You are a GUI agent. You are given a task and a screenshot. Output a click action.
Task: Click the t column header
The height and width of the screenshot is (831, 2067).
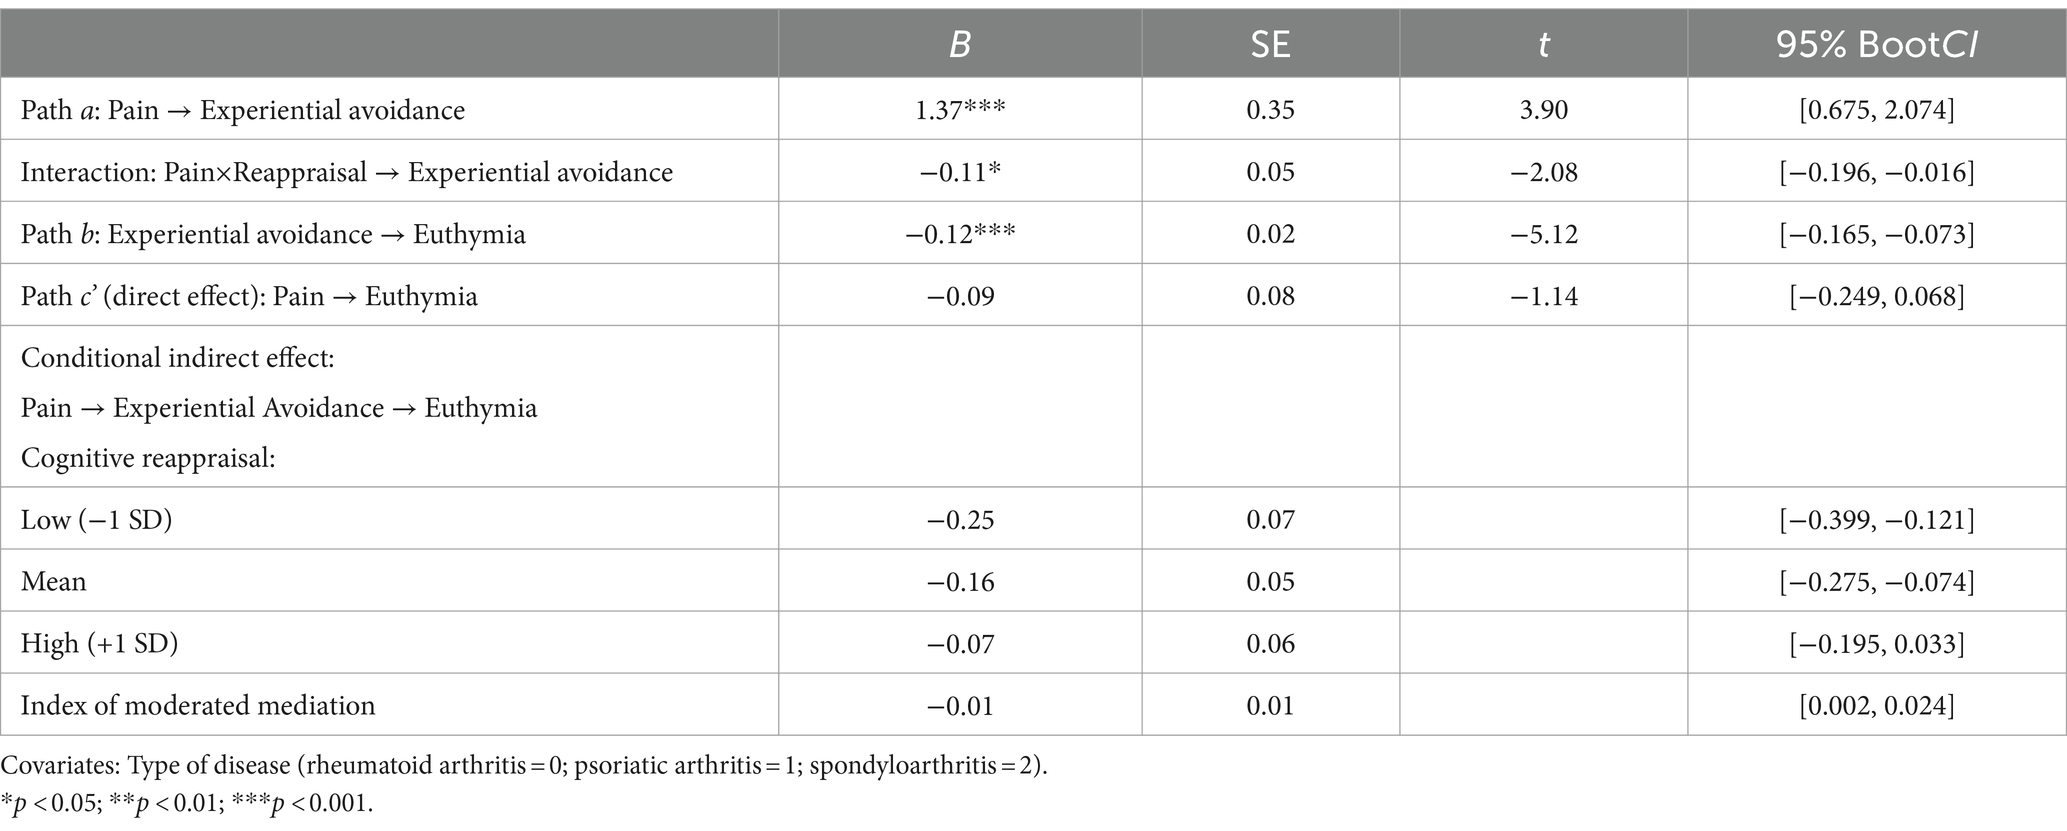(1543, 44)
